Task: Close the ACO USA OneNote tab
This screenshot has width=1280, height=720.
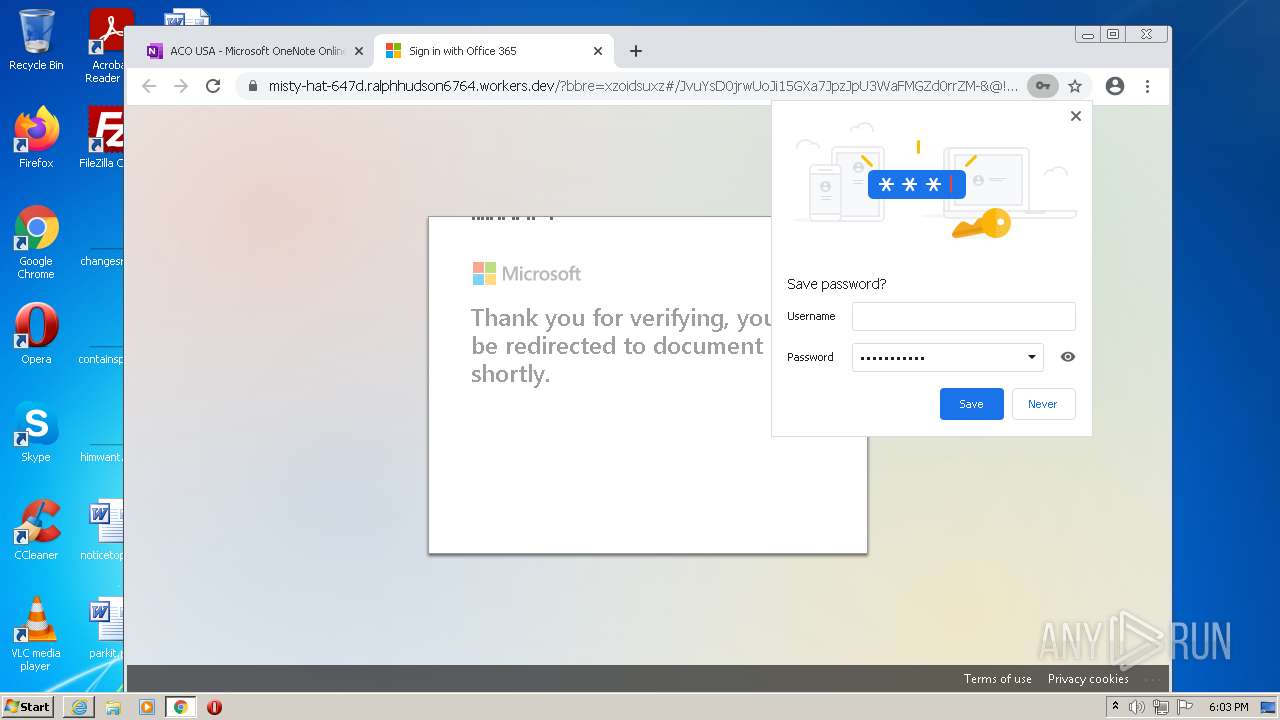Action: click(x=359, y=51)
